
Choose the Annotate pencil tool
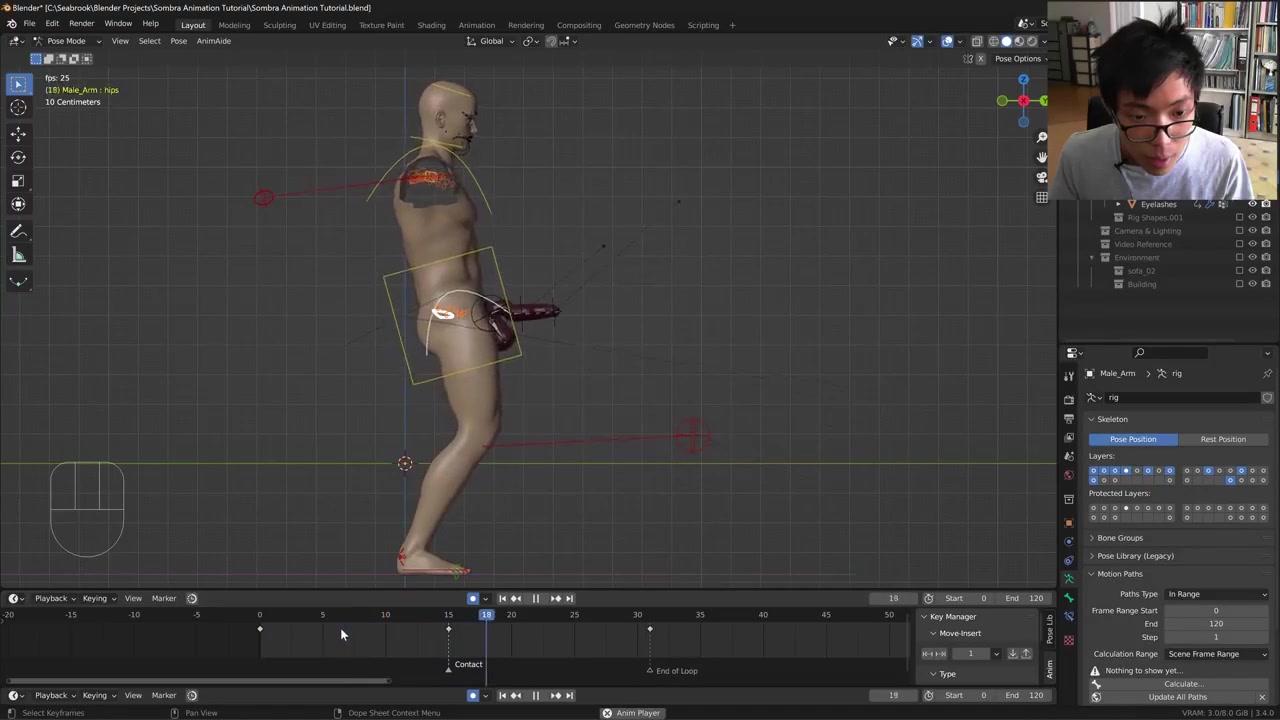tap(18, 231)
